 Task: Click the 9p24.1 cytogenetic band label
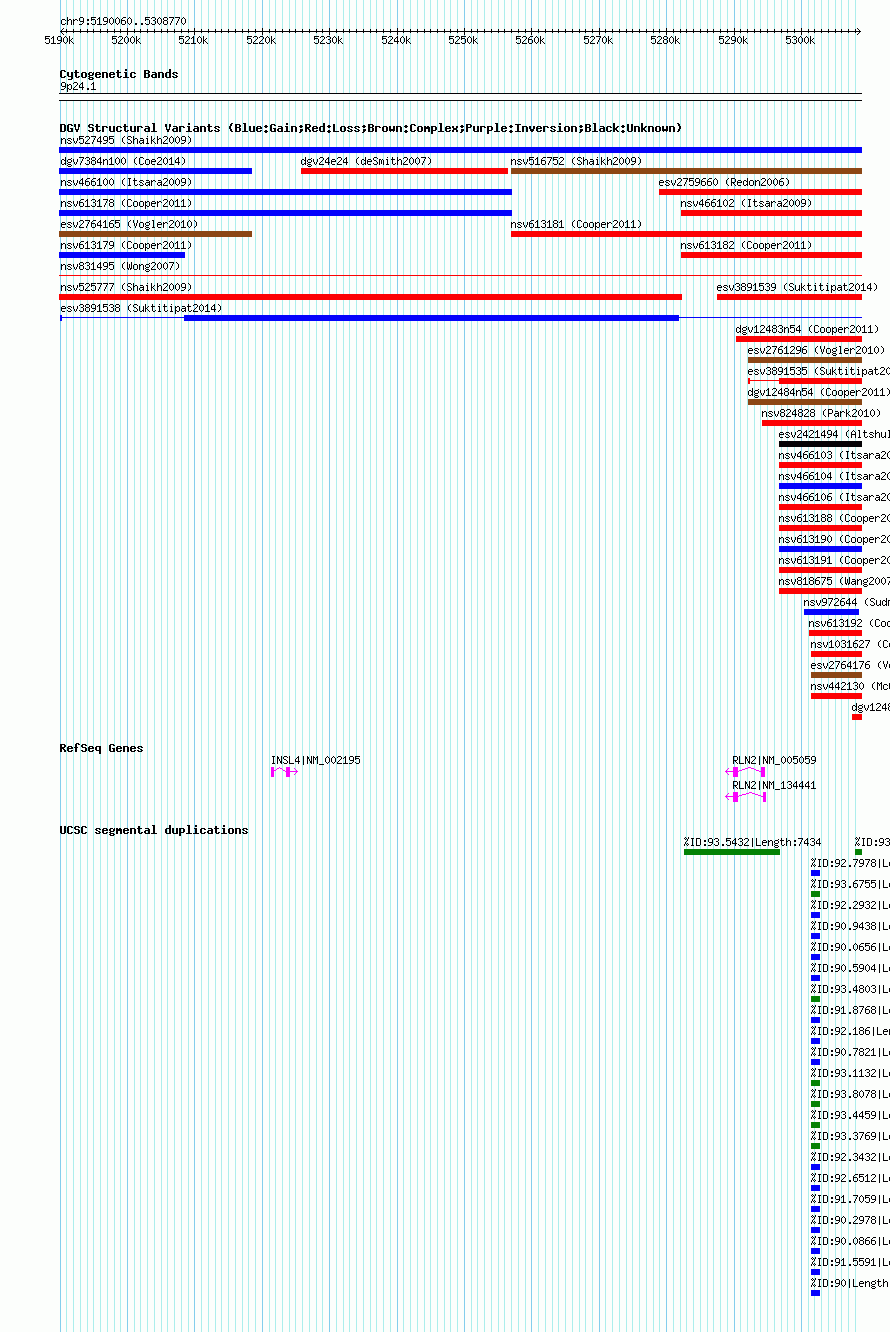point(78,87)
